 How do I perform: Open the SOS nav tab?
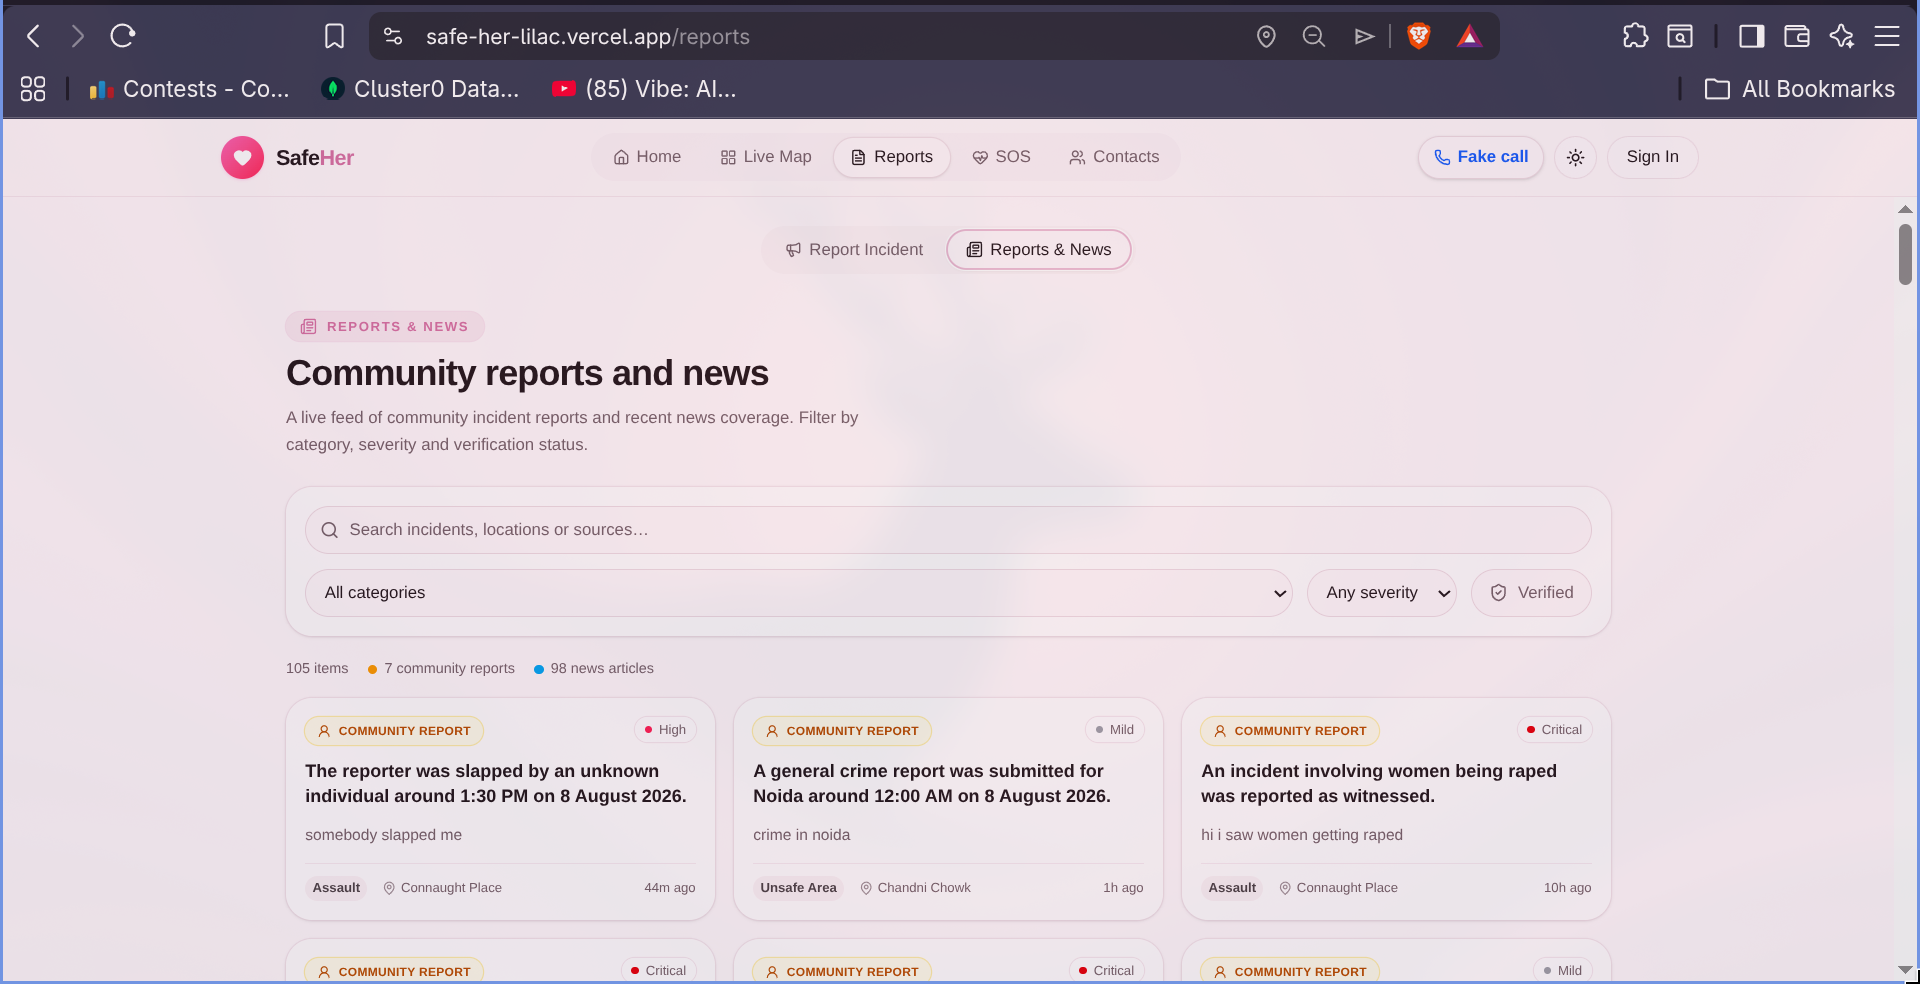1001,157
